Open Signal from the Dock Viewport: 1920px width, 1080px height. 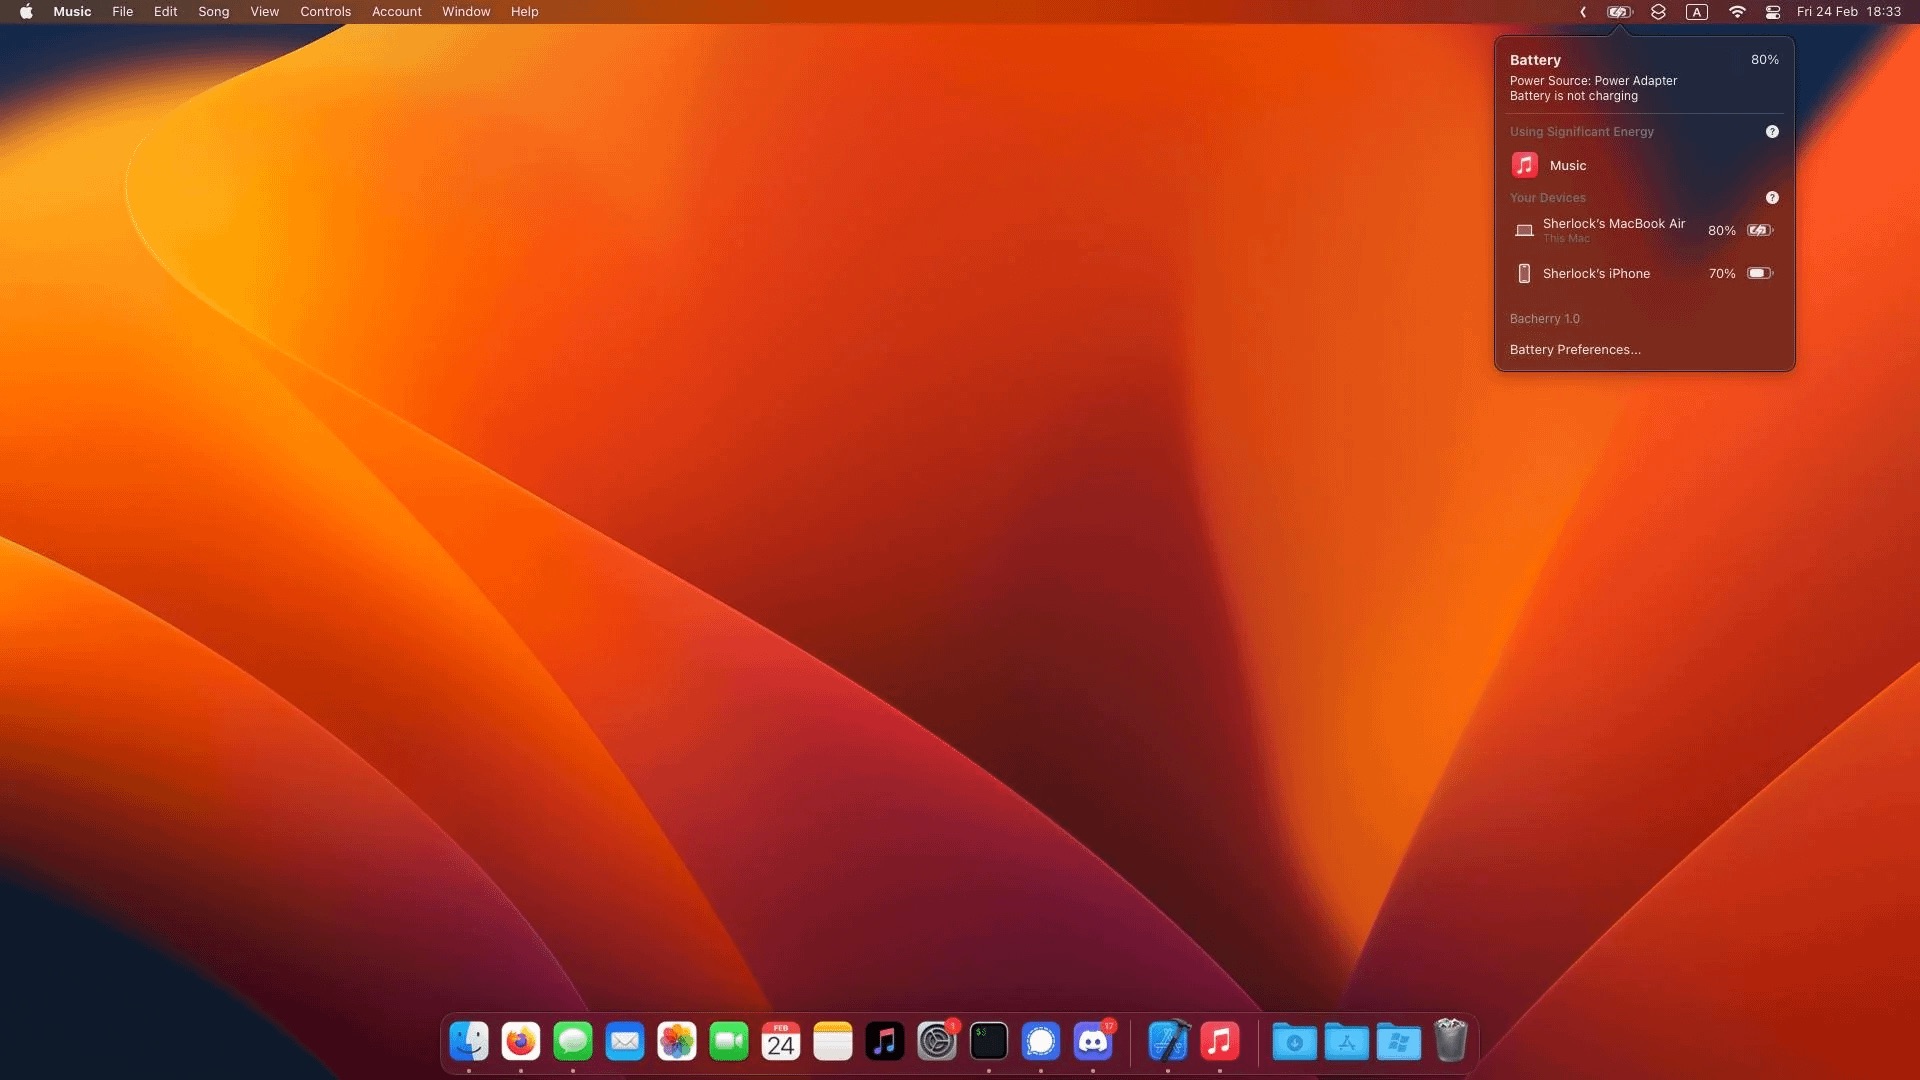point(1041,1042)
